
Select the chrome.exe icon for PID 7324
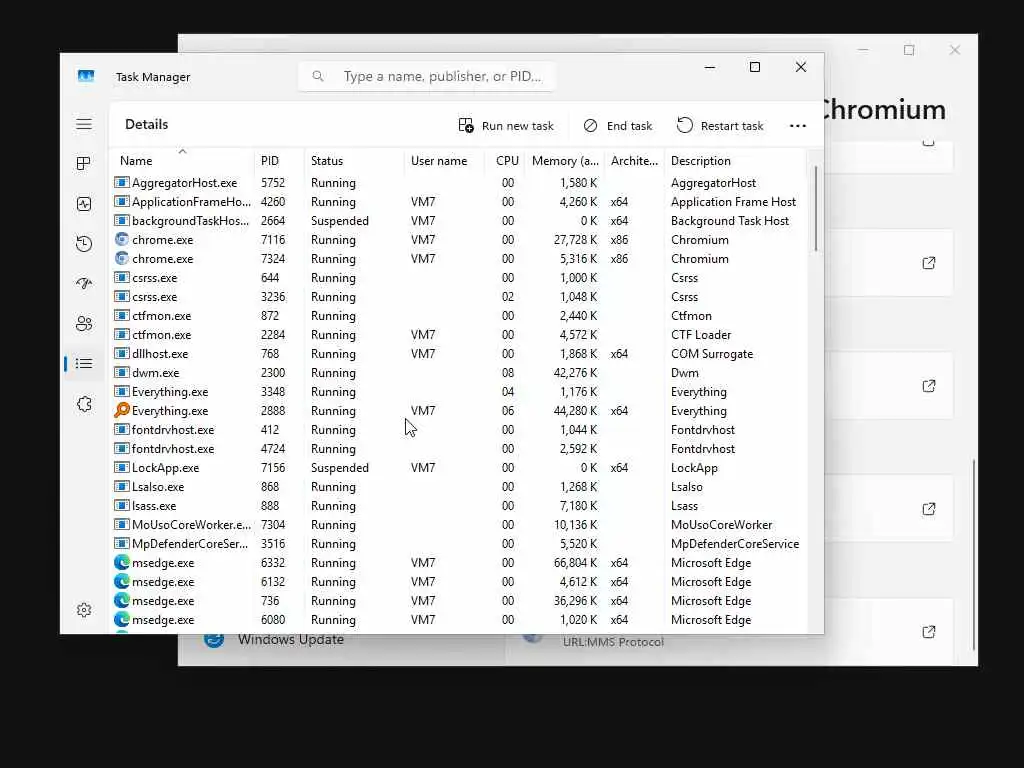tap(121, 259)
